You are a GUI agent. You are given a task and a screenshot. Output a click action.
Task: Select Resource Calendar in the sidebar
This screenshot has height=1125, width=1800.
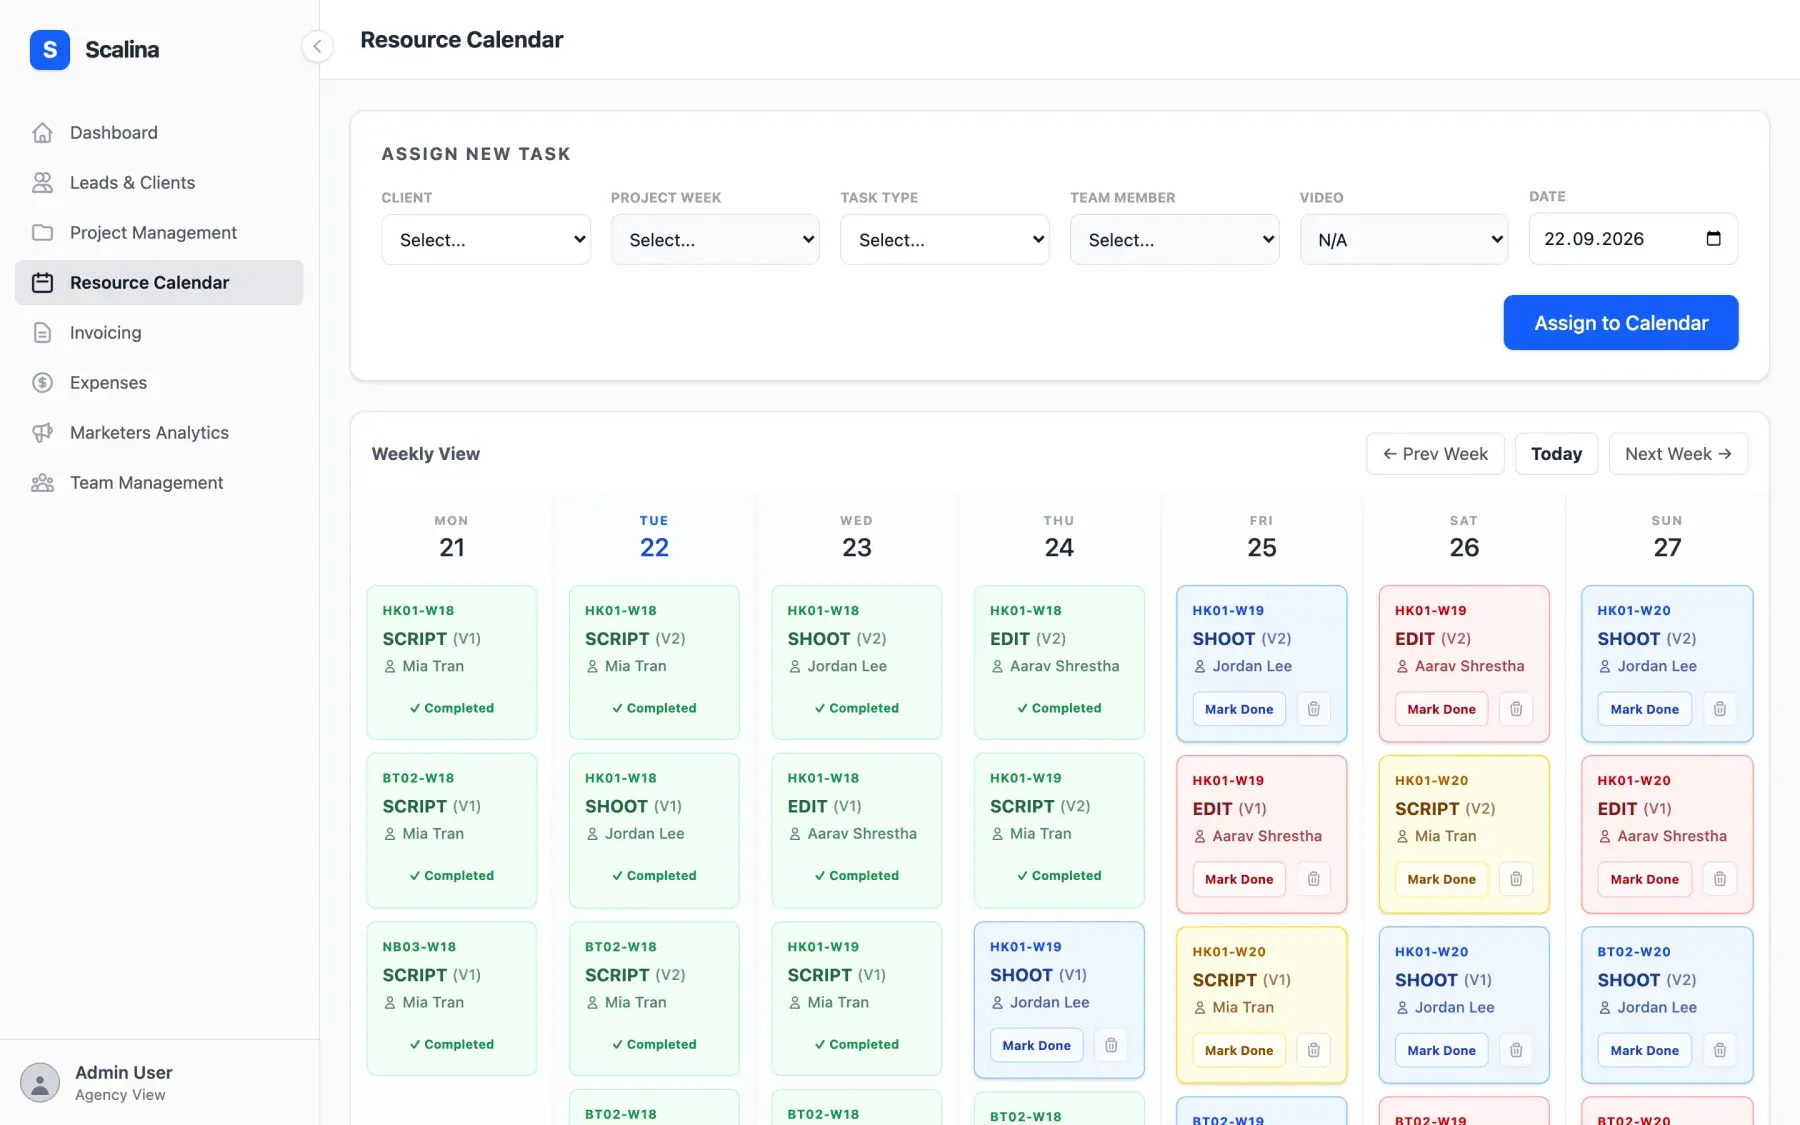pyautogui.click(x=159, y=283)
